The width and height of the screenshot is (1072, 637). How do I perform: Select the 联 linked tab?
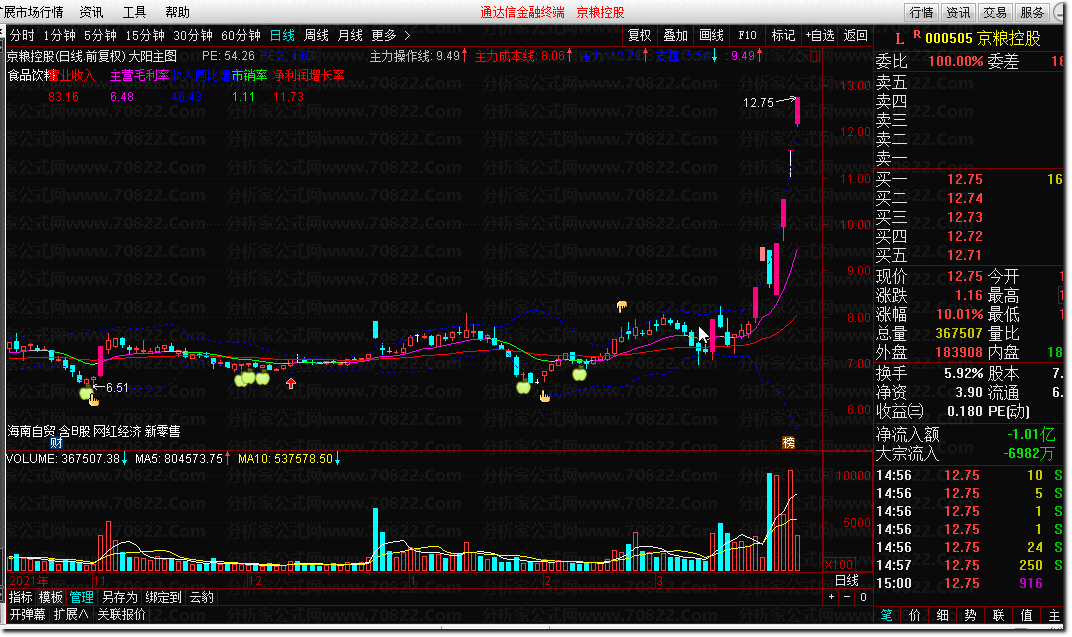(x=998, y=615)
